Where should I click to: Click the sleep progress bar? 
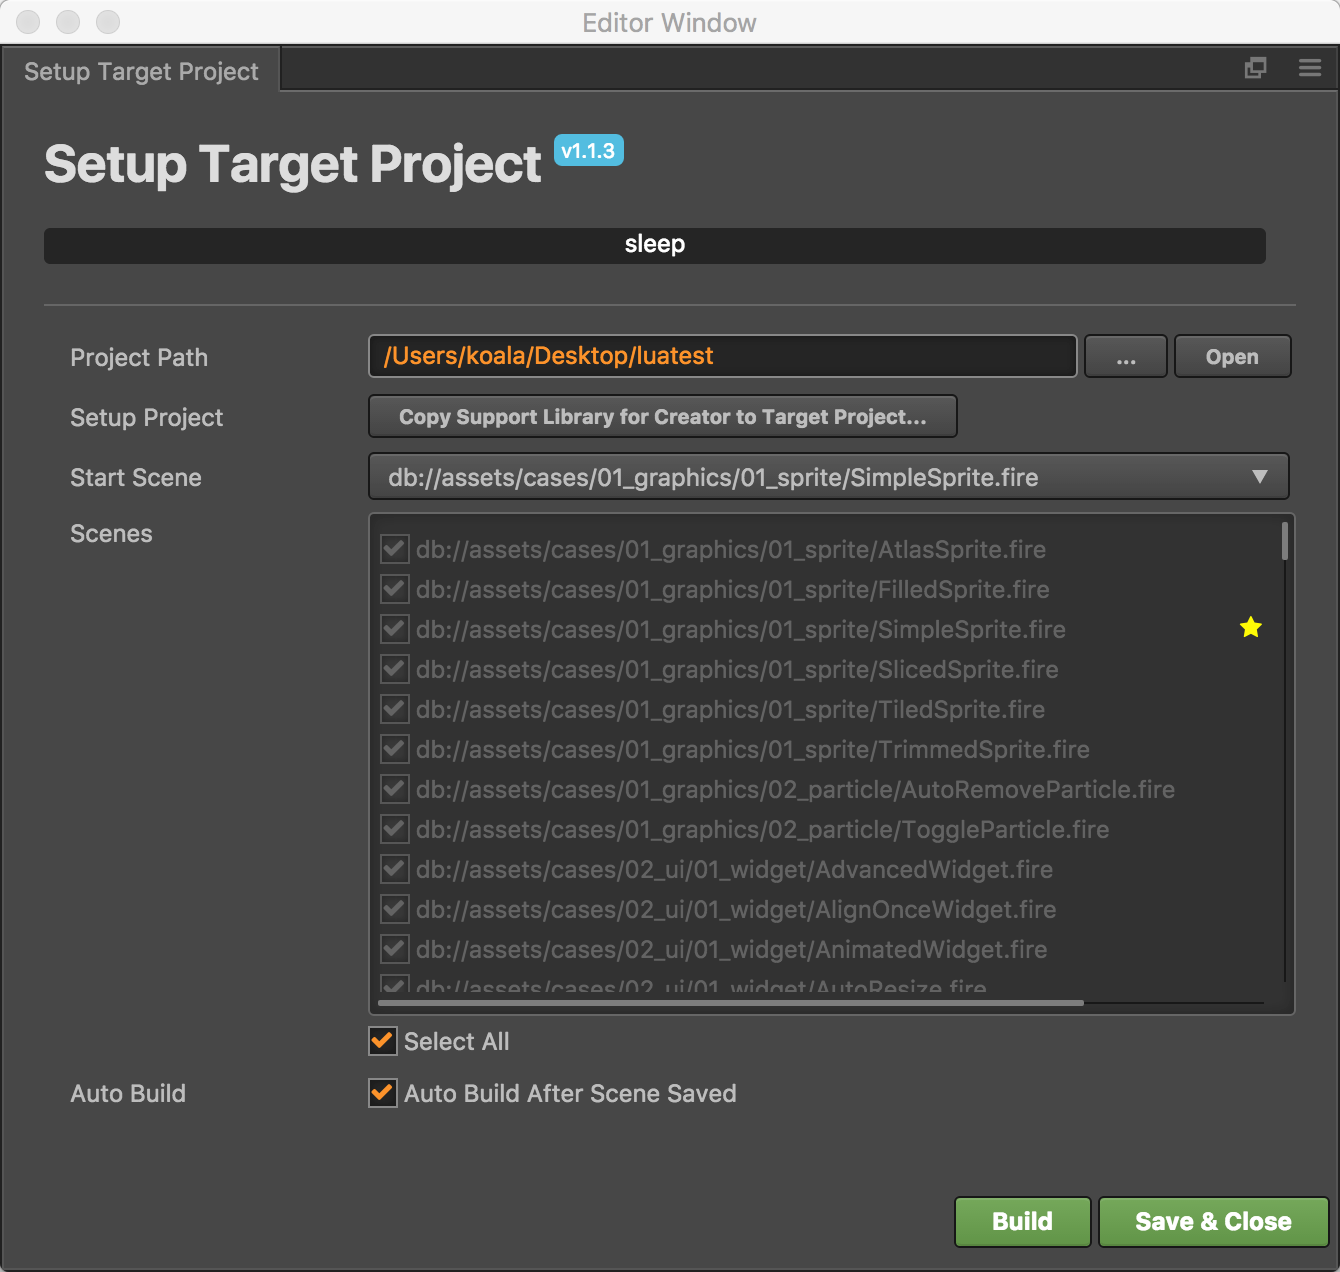pos(655,245)
